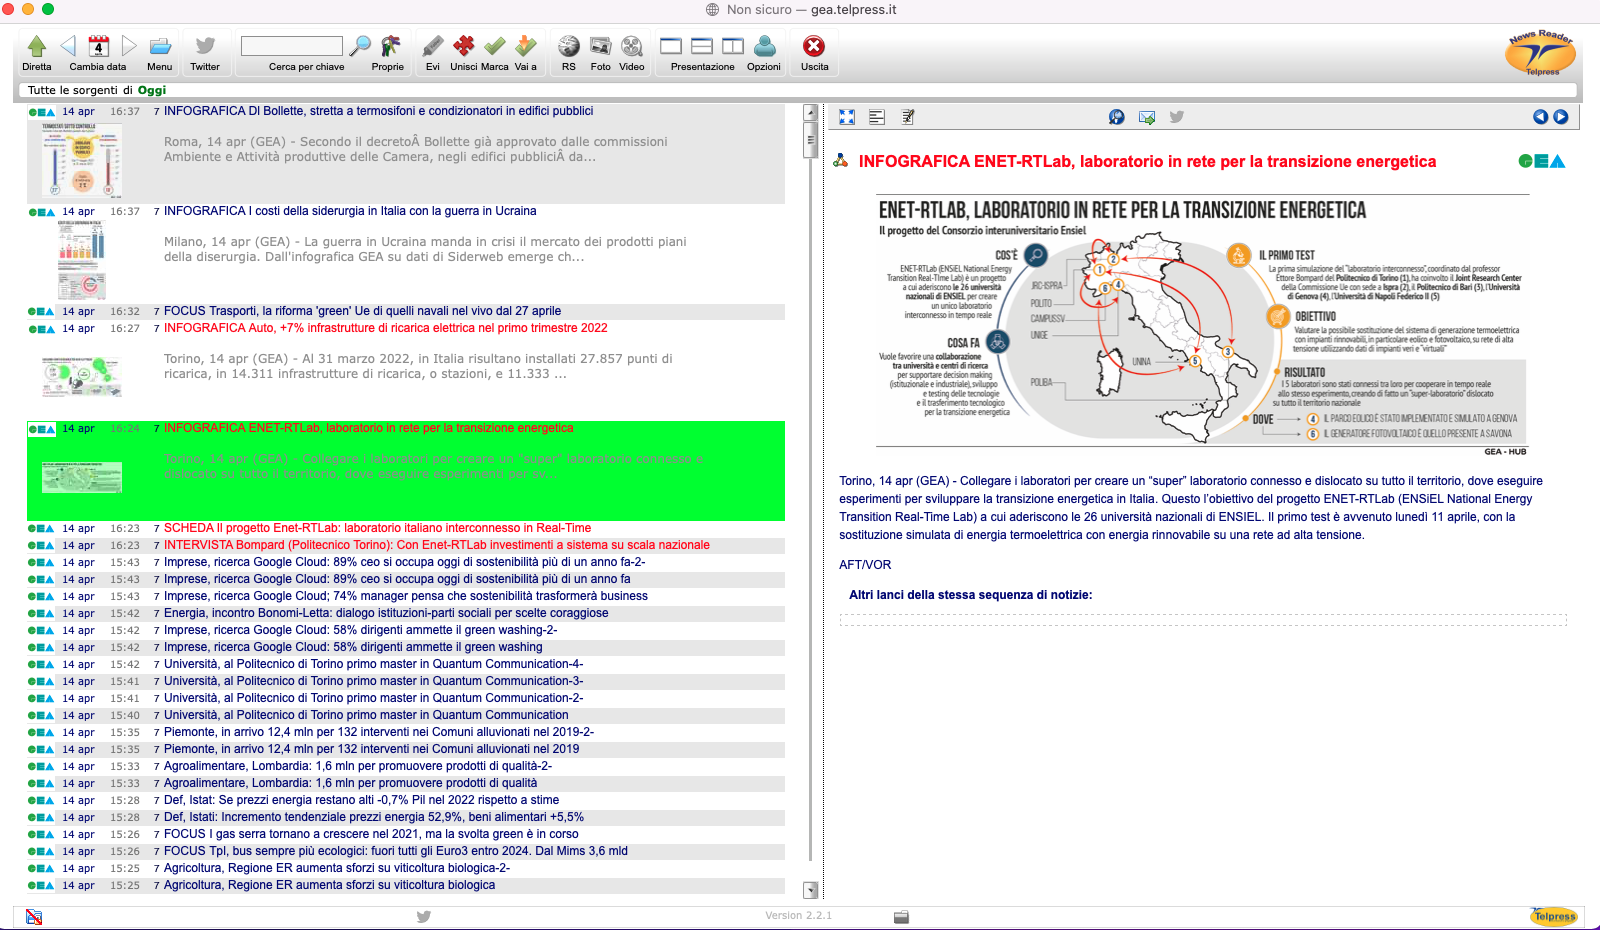Send article by email icon
The image size is (1600, 930).
coord(1147,117)
